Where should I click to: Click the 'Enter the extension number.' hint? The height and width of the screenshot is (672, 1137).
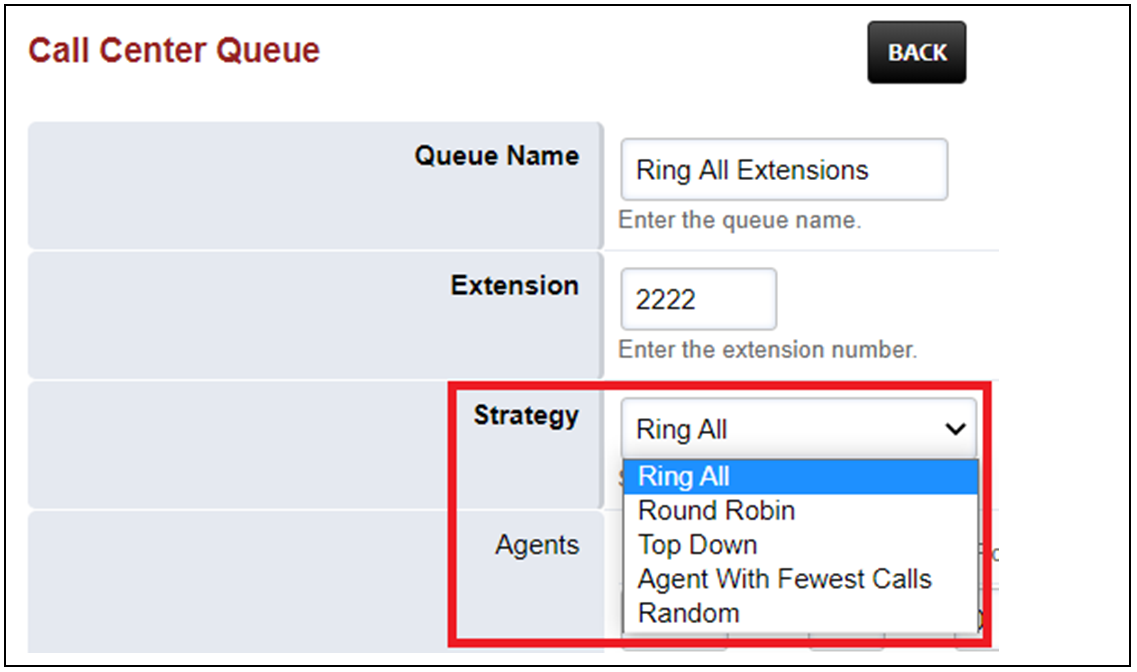[x=767, y=350]
